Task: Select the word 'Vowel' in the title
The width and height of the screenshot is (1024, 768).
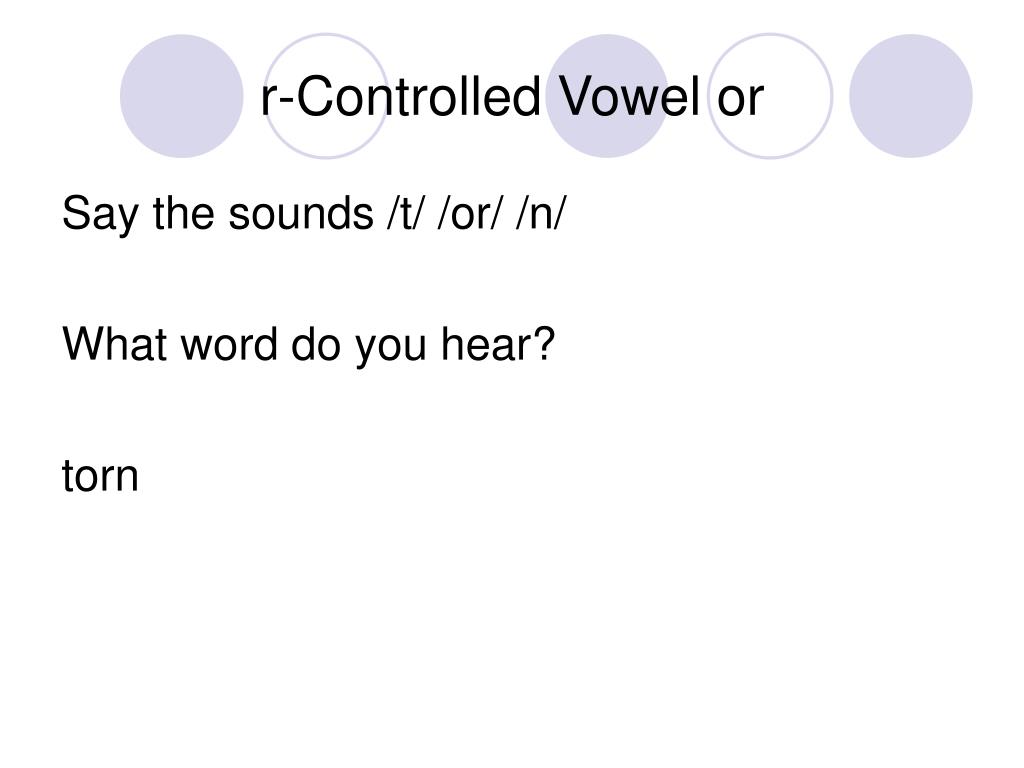Action: pos(630,97)
